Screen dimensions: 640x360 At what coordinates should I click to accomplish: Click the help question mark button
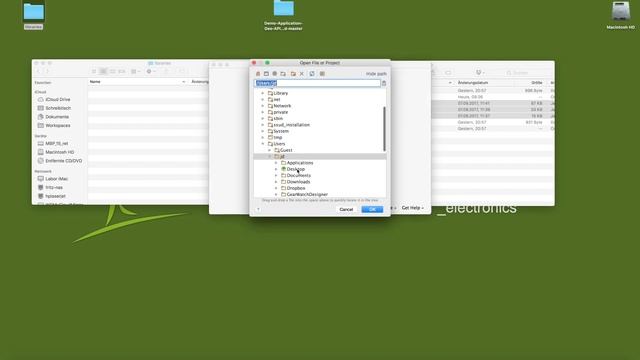coord(258,209)
